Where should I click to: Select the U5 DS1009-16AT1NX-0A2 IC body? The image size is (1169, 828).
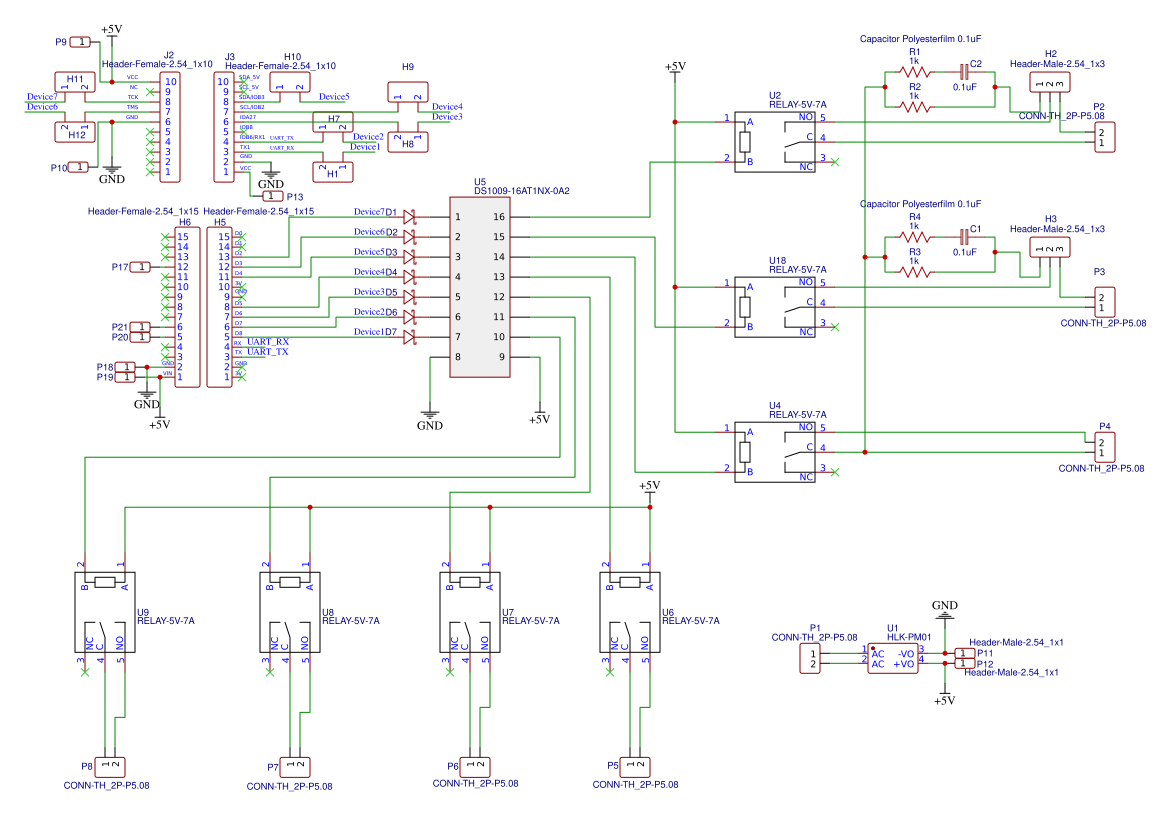coord(479,287)
